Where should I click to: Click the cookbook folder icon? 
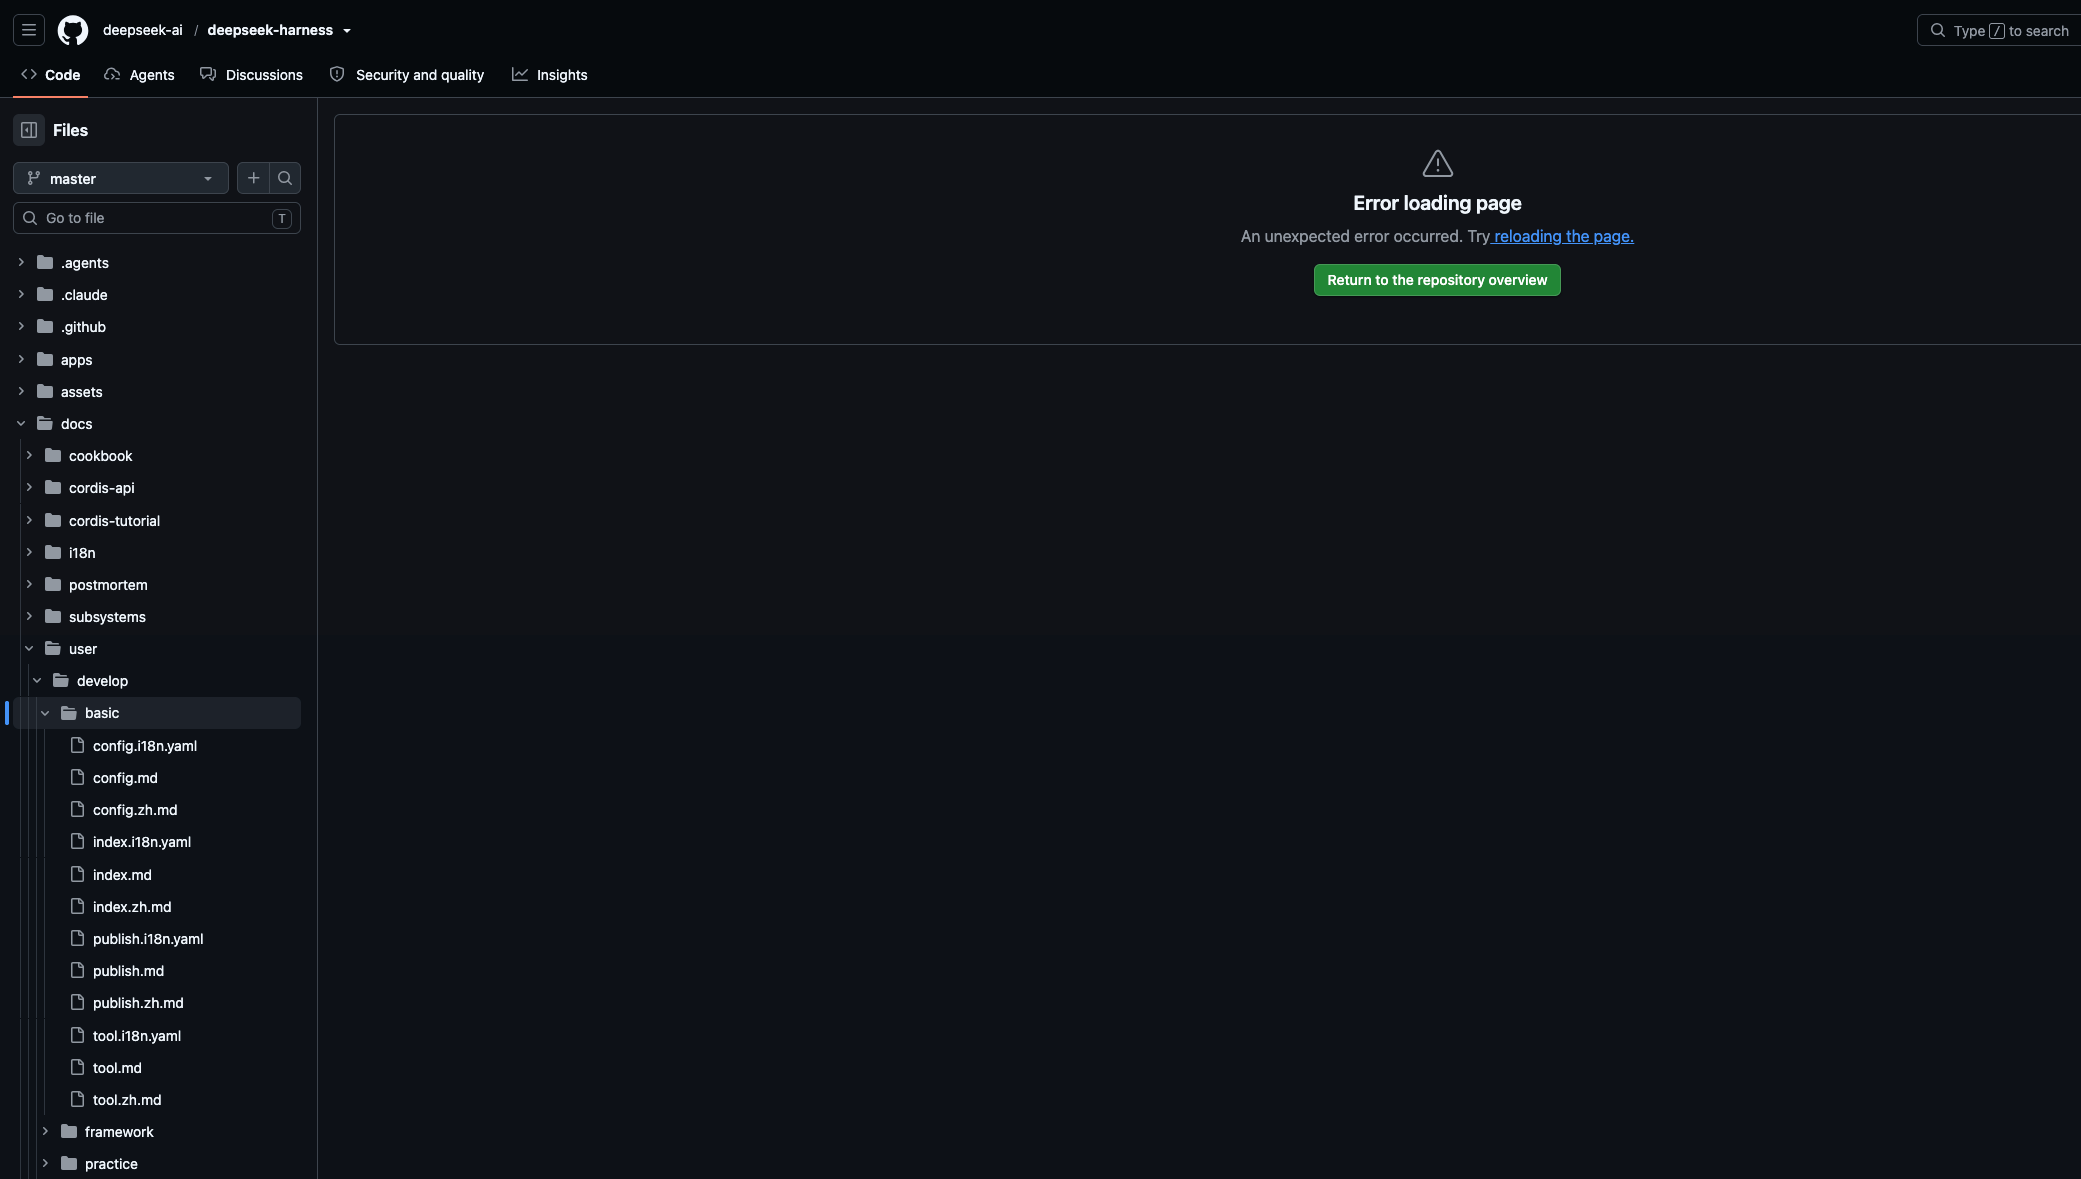coord(53,455)
